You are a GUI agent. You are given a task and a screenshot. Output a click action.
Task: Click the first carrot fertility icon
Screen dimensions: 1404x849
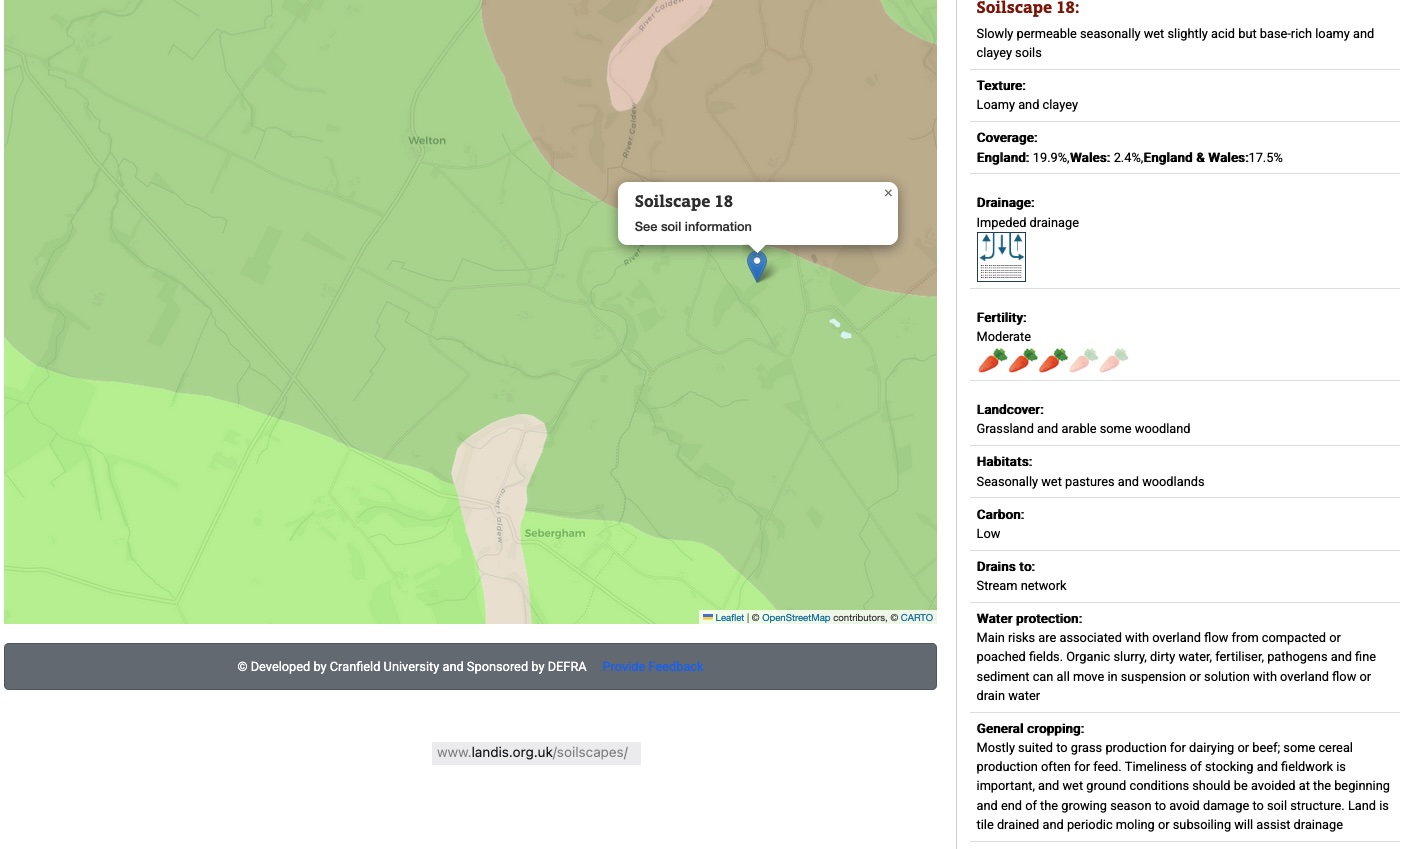pos(992,361)
